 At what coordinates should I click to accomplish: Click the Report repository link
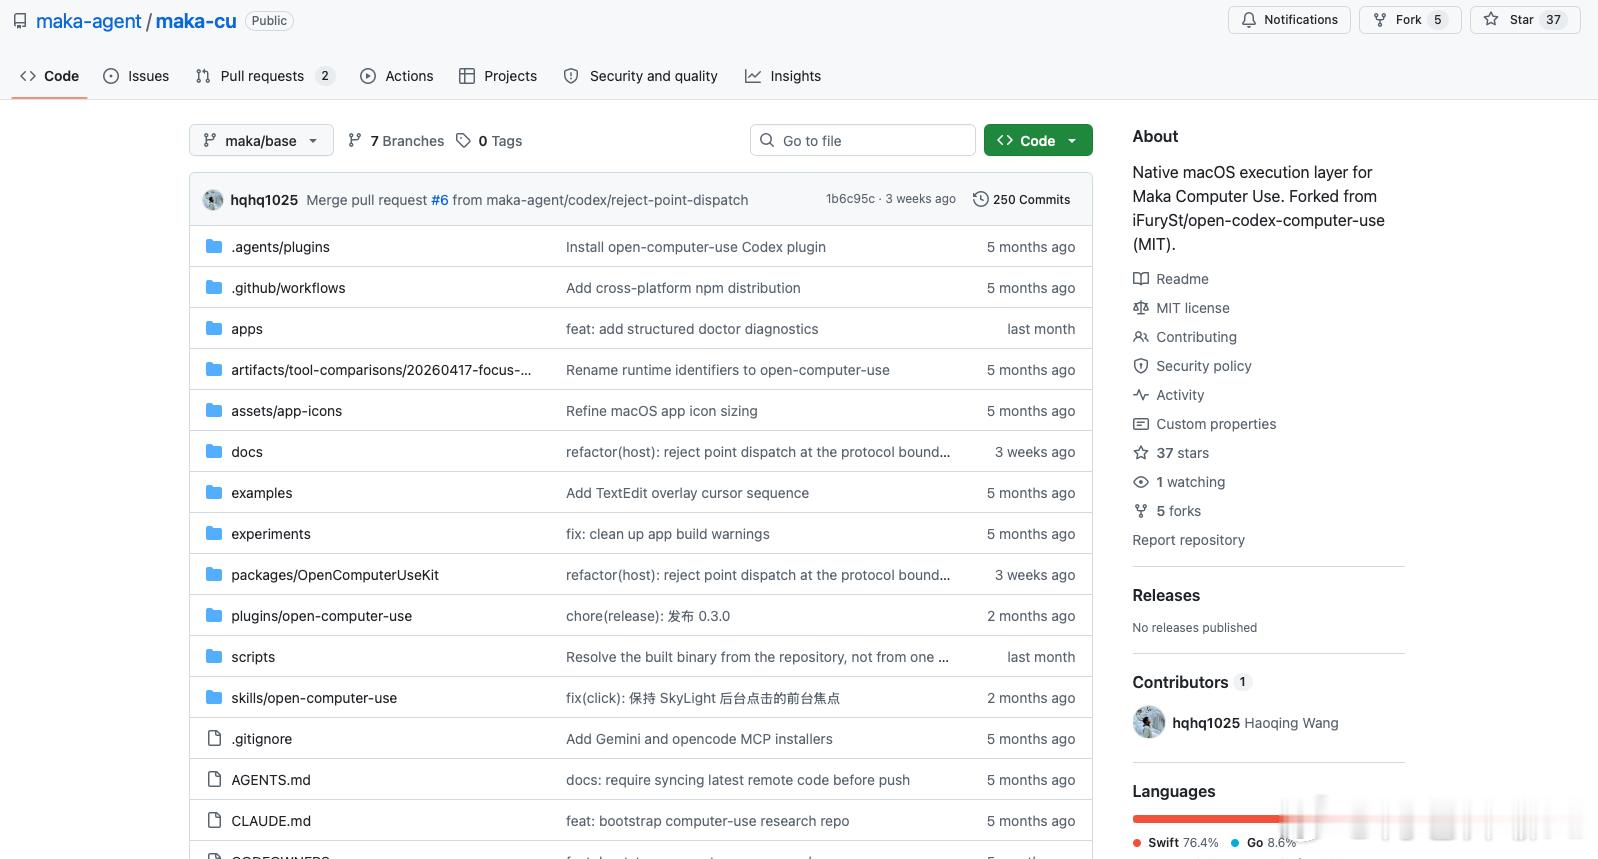coord(1188,540)
